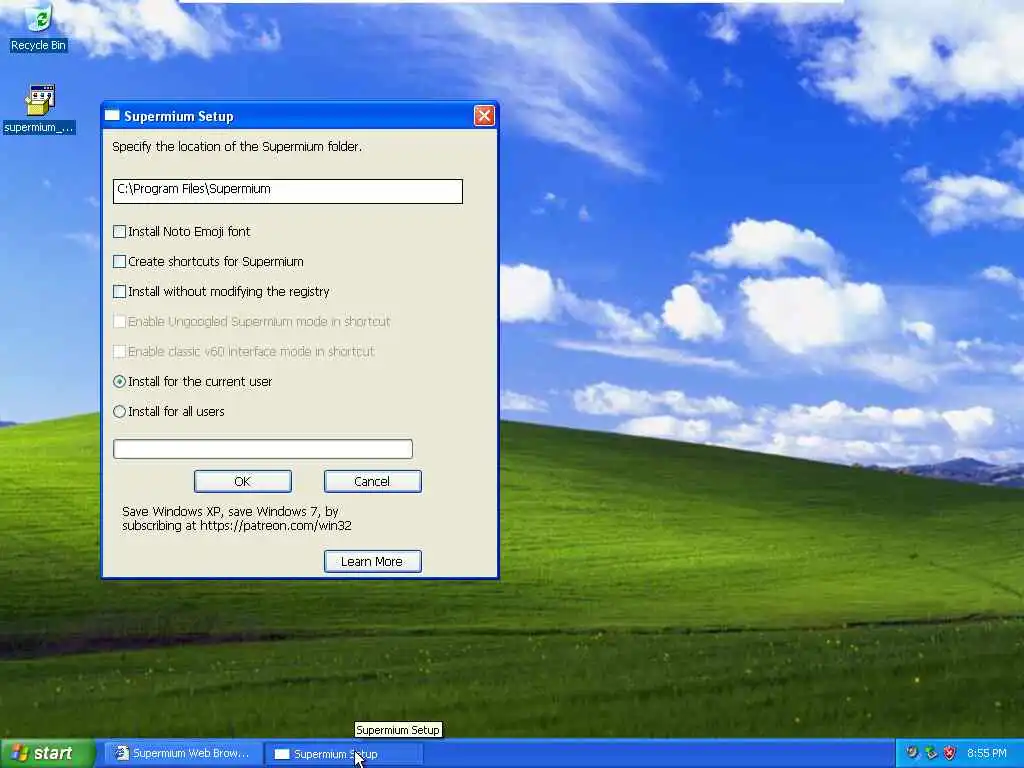Click Supermium Setup taskbar button
1024x768 pixels.
(x=344, y=754)
